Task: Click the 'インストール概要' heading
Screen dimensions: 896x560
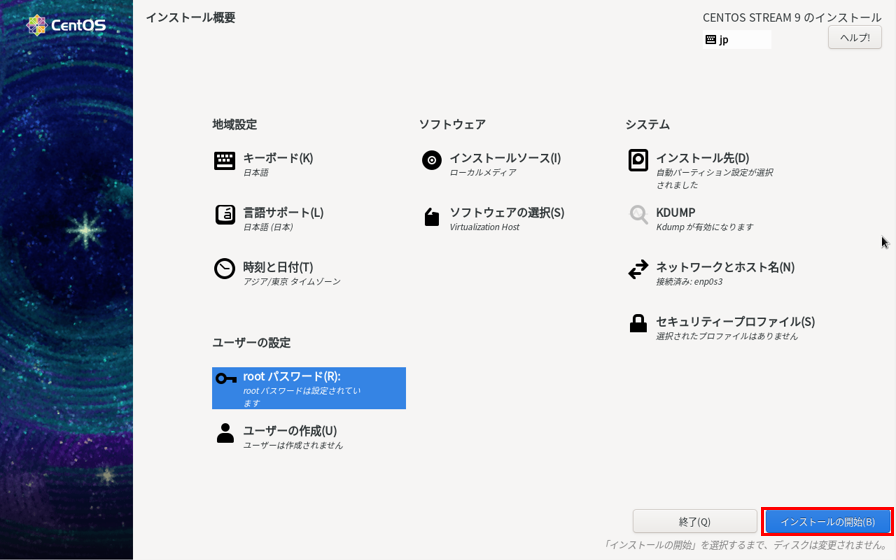Action: (190, 18)
